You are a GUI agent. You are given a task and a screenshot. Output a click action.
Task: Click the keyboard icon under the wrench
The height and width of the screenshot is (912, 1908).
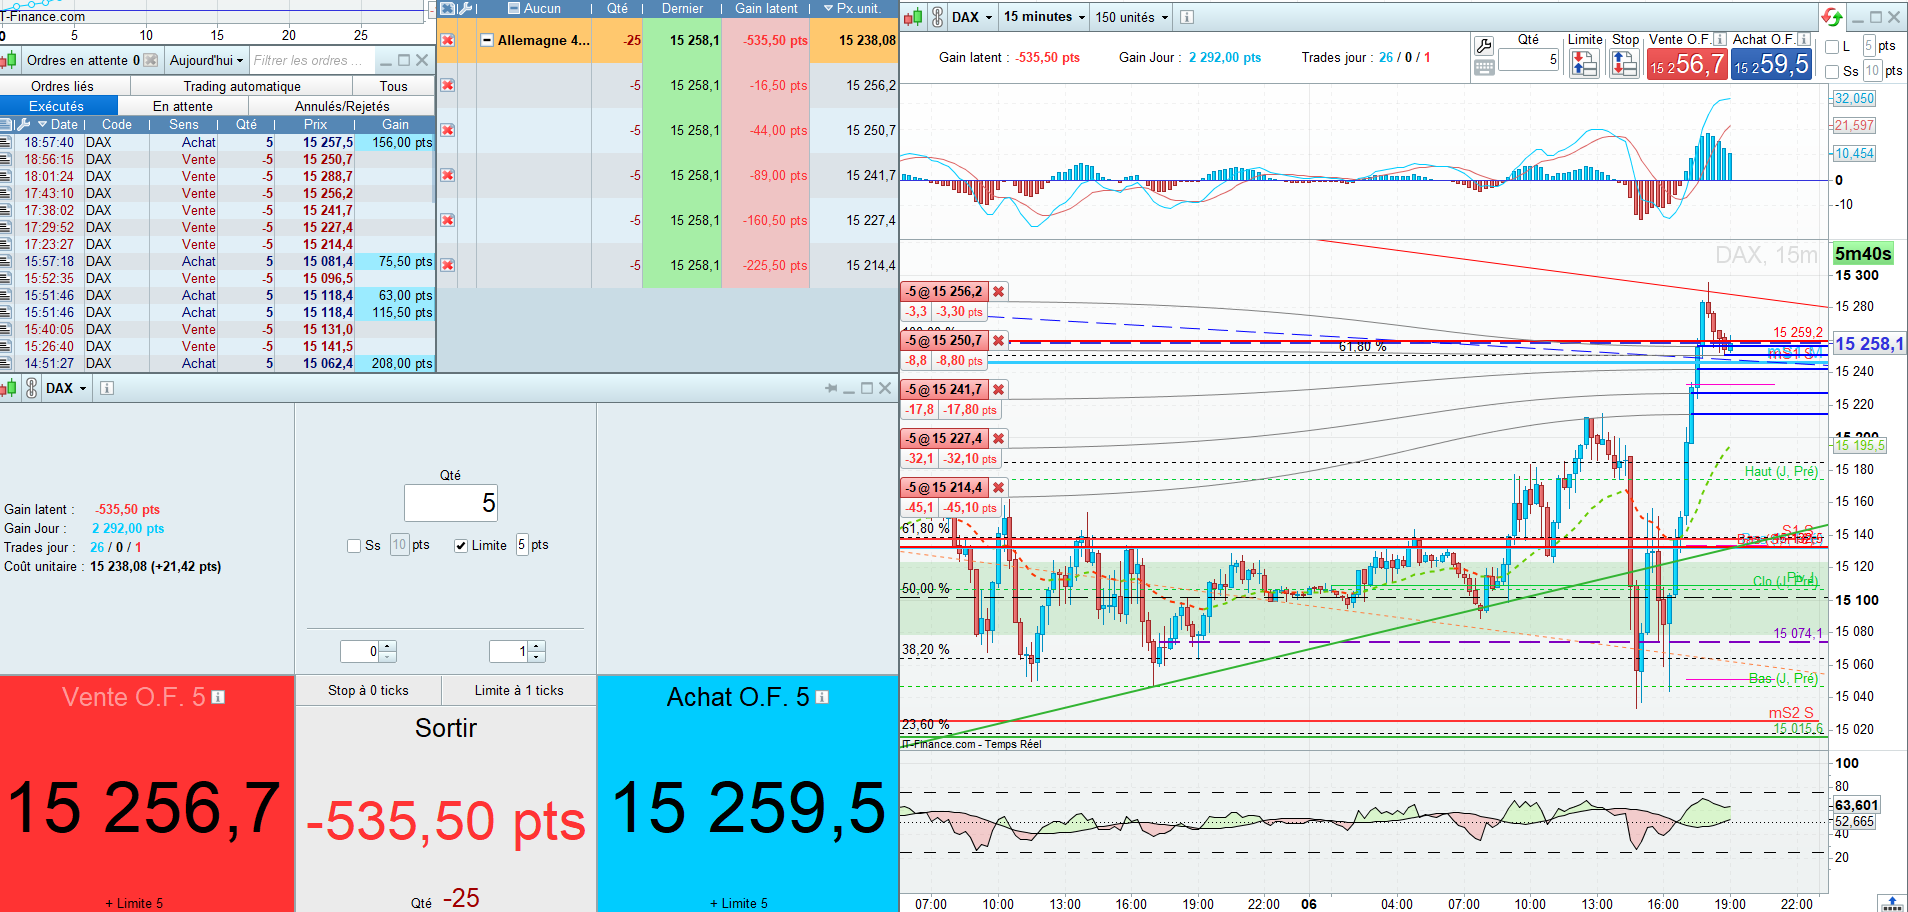(1484, 68)
